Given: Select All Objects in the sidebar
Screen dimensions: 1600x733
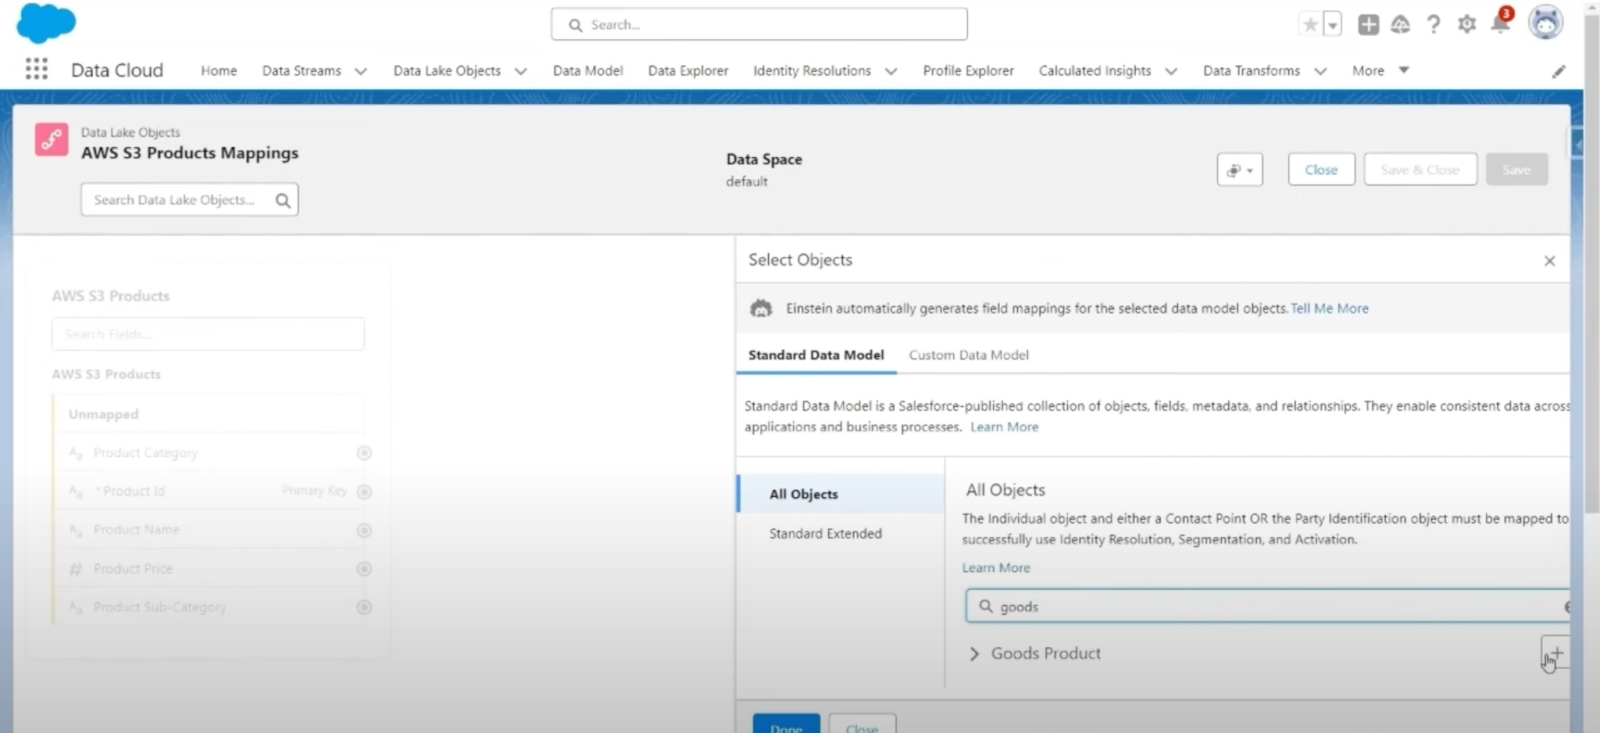Looking at the screenshot, I should click(841, 494).
